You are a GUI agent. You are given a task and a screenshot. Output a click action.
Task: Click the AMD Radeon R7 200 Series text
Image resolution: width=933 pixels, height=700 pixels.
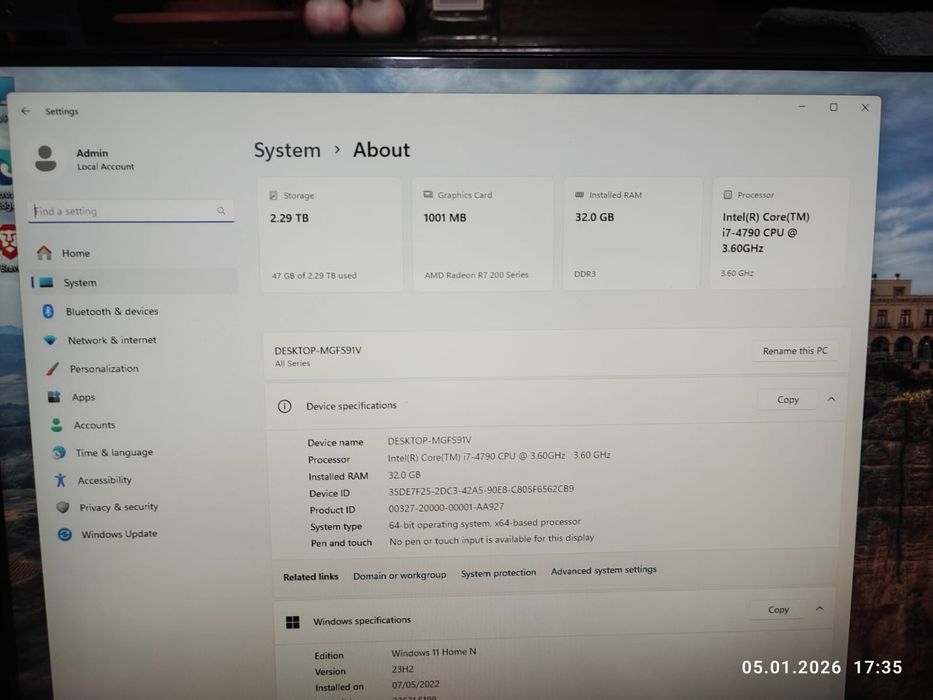(x=476, y=275)
